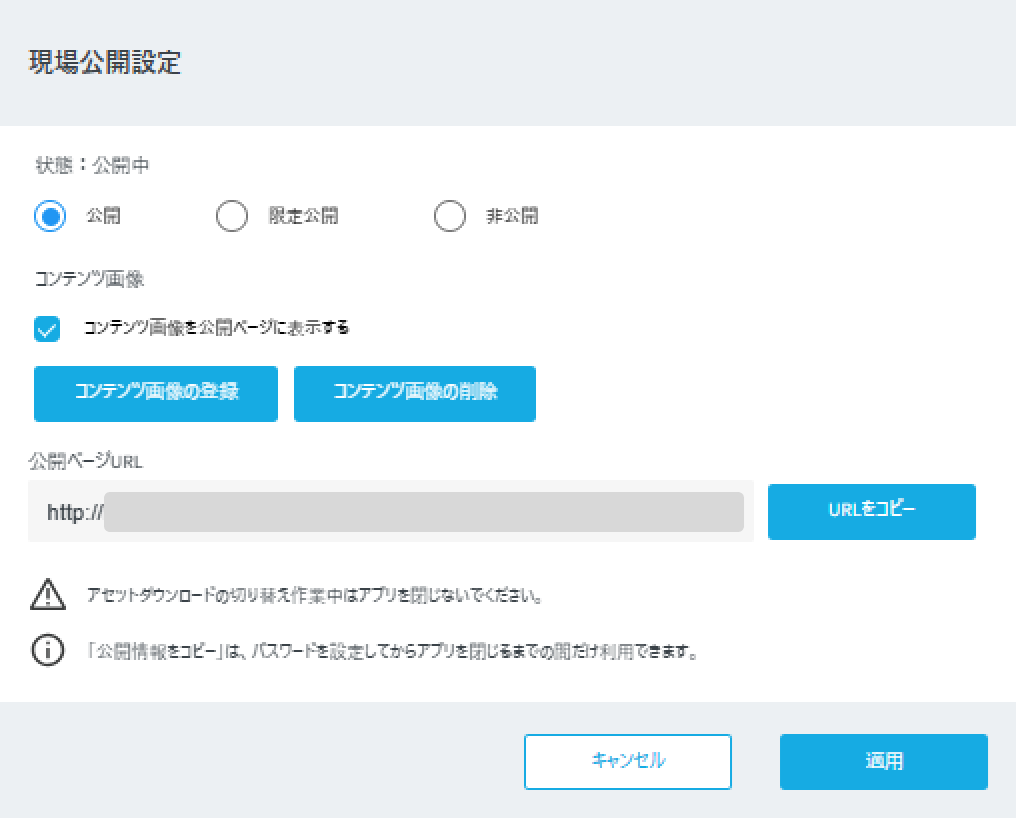Copy the link with URLをコピー
The width and height of the screenshot is (1016, 818).
pos(871,511)
